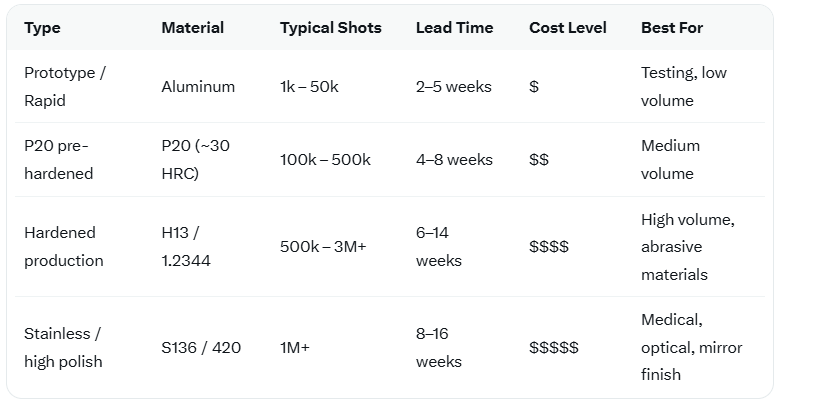
Task: Select the "Lead Time" column header
Action: (454, 28)
